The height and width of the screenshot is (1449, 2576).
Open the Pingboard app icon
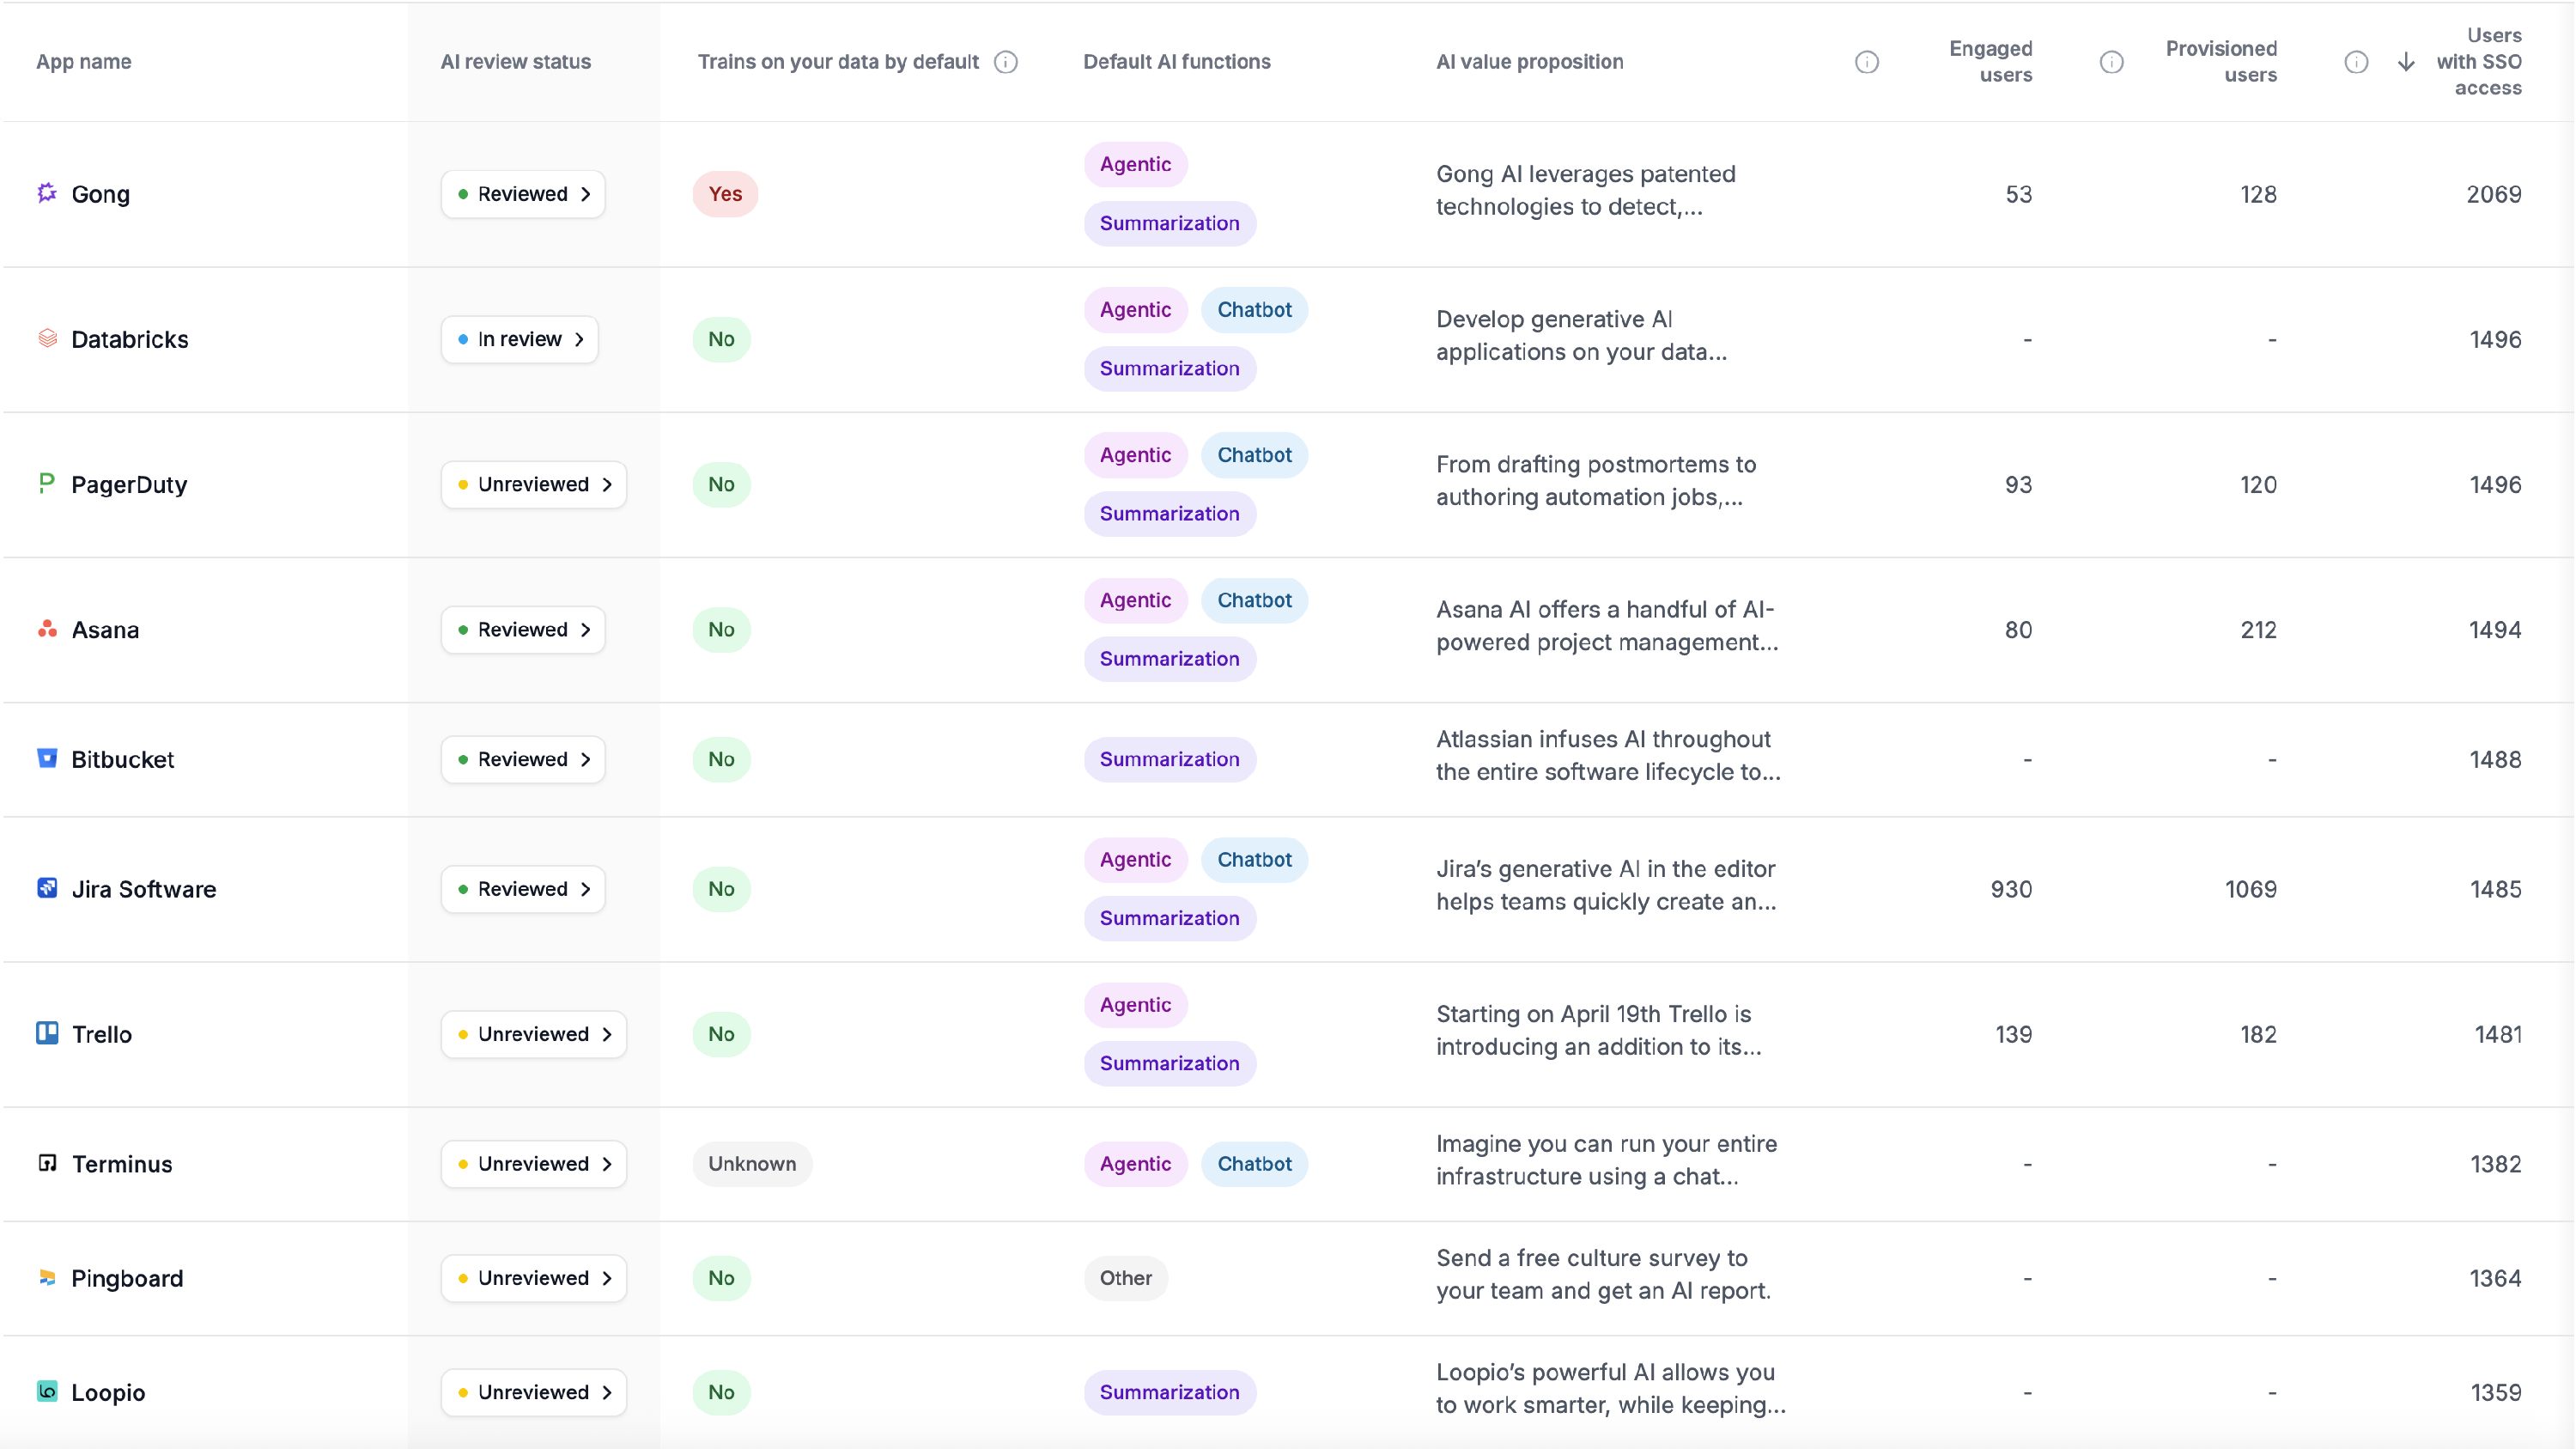pos(46,1278)
